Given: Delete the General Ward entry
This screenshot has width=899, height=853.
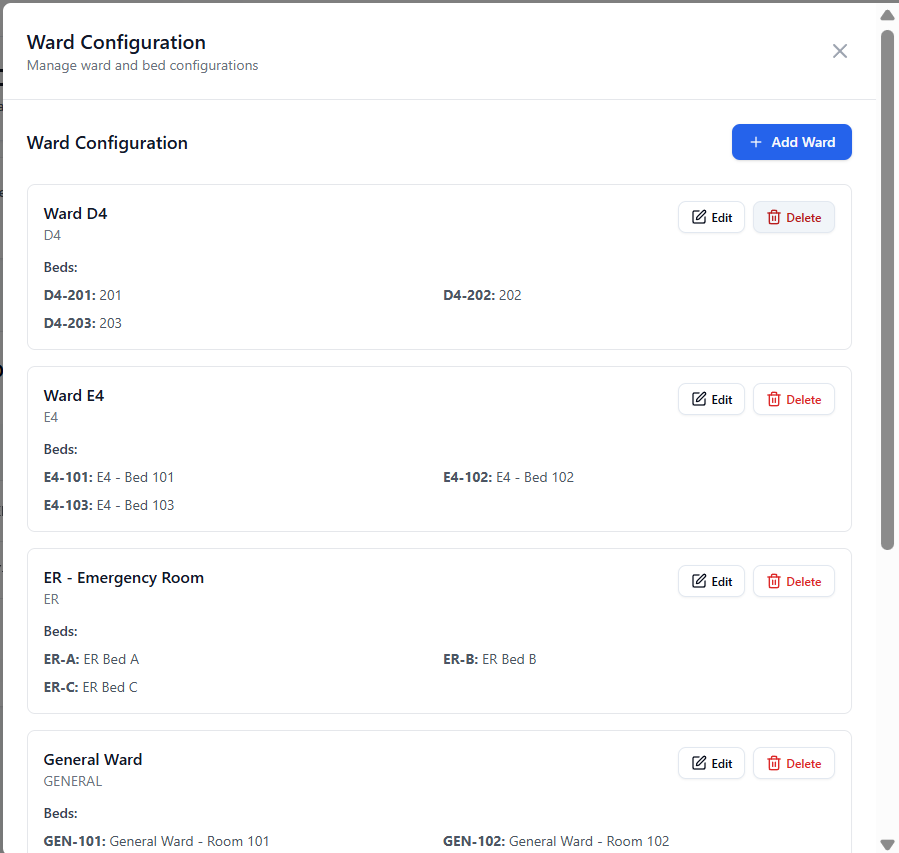Looking at the screenshot, I should (794, 764).
